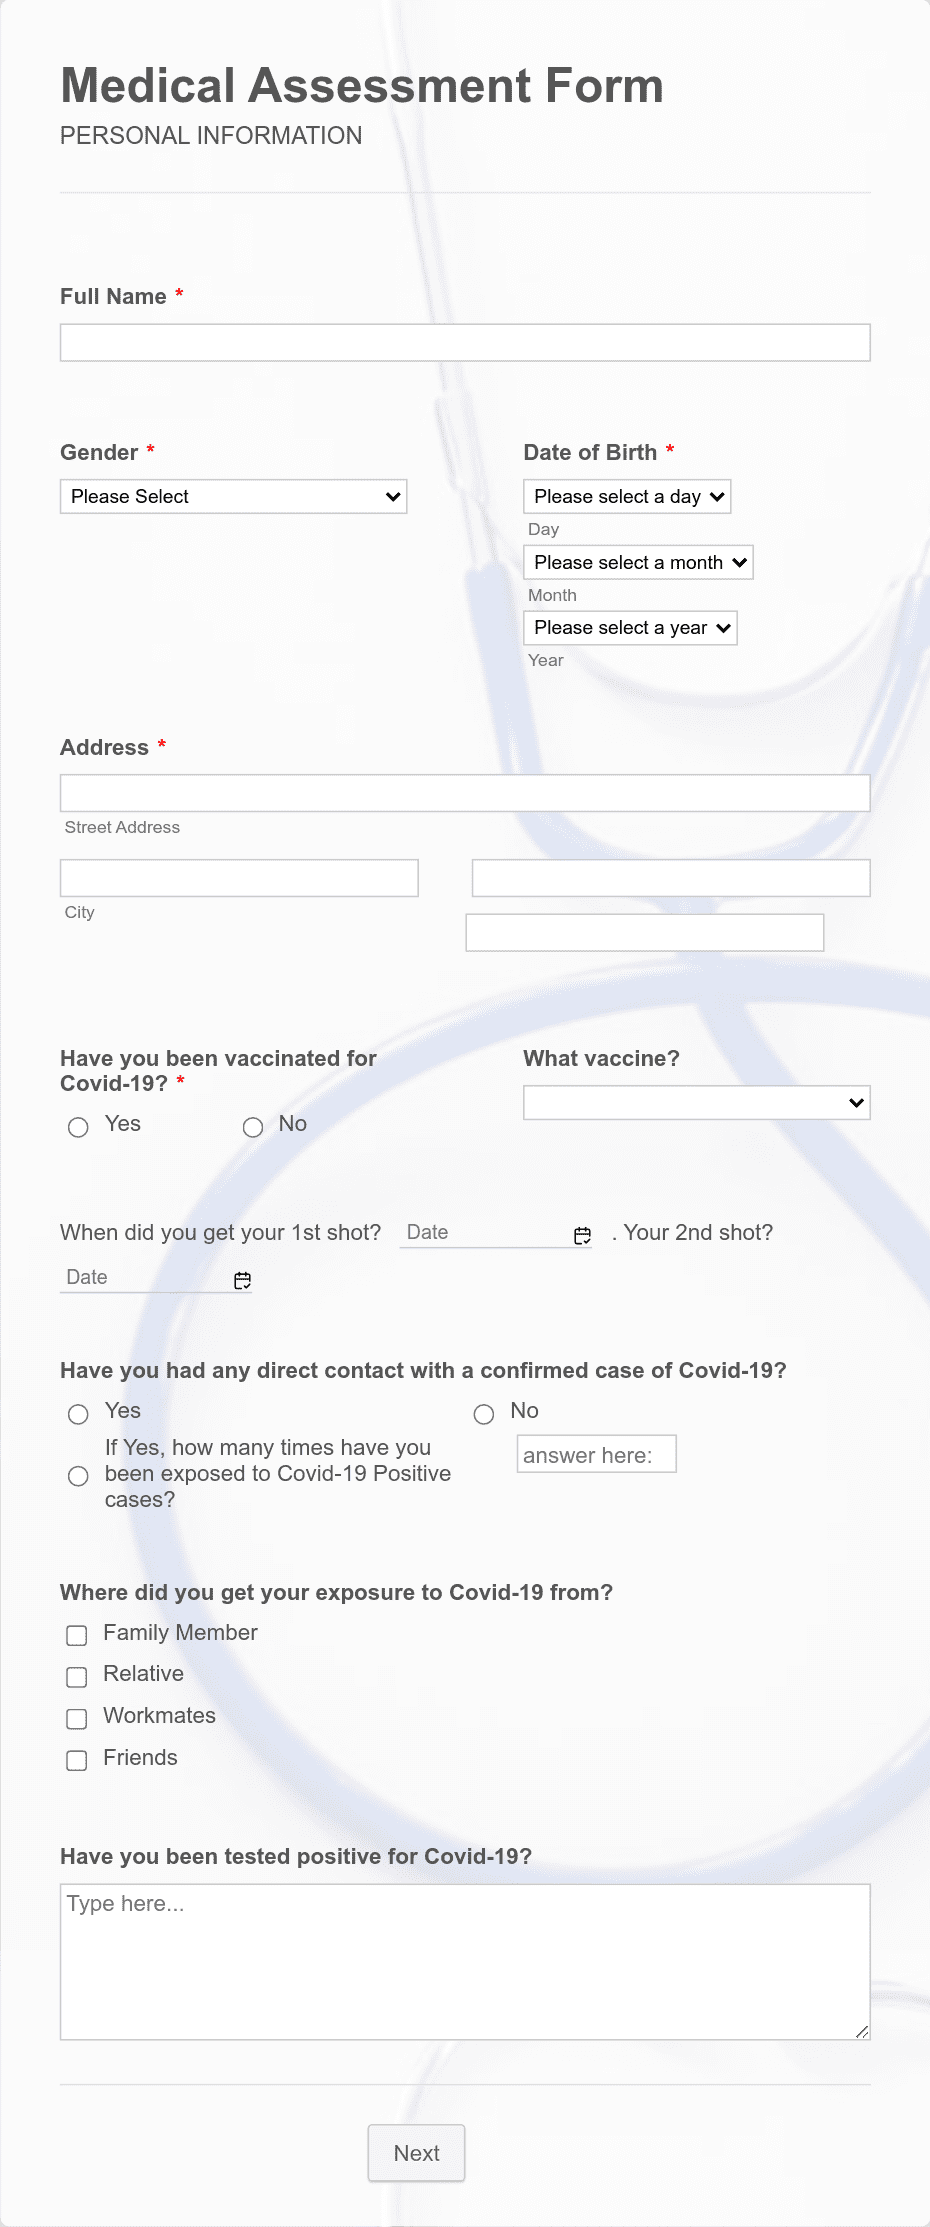This screenshot has width=930, height=2227.
Task: Focus the tested positive text area
Action: pyautogui.click(x=465, y=1962)
